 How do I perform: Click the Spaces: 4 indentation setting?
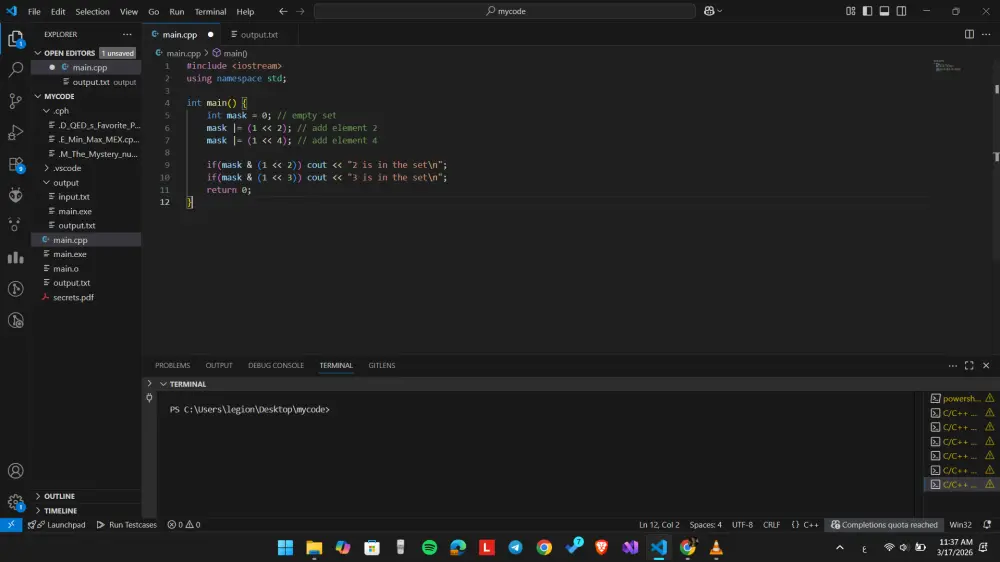click(x=705, y=525)
